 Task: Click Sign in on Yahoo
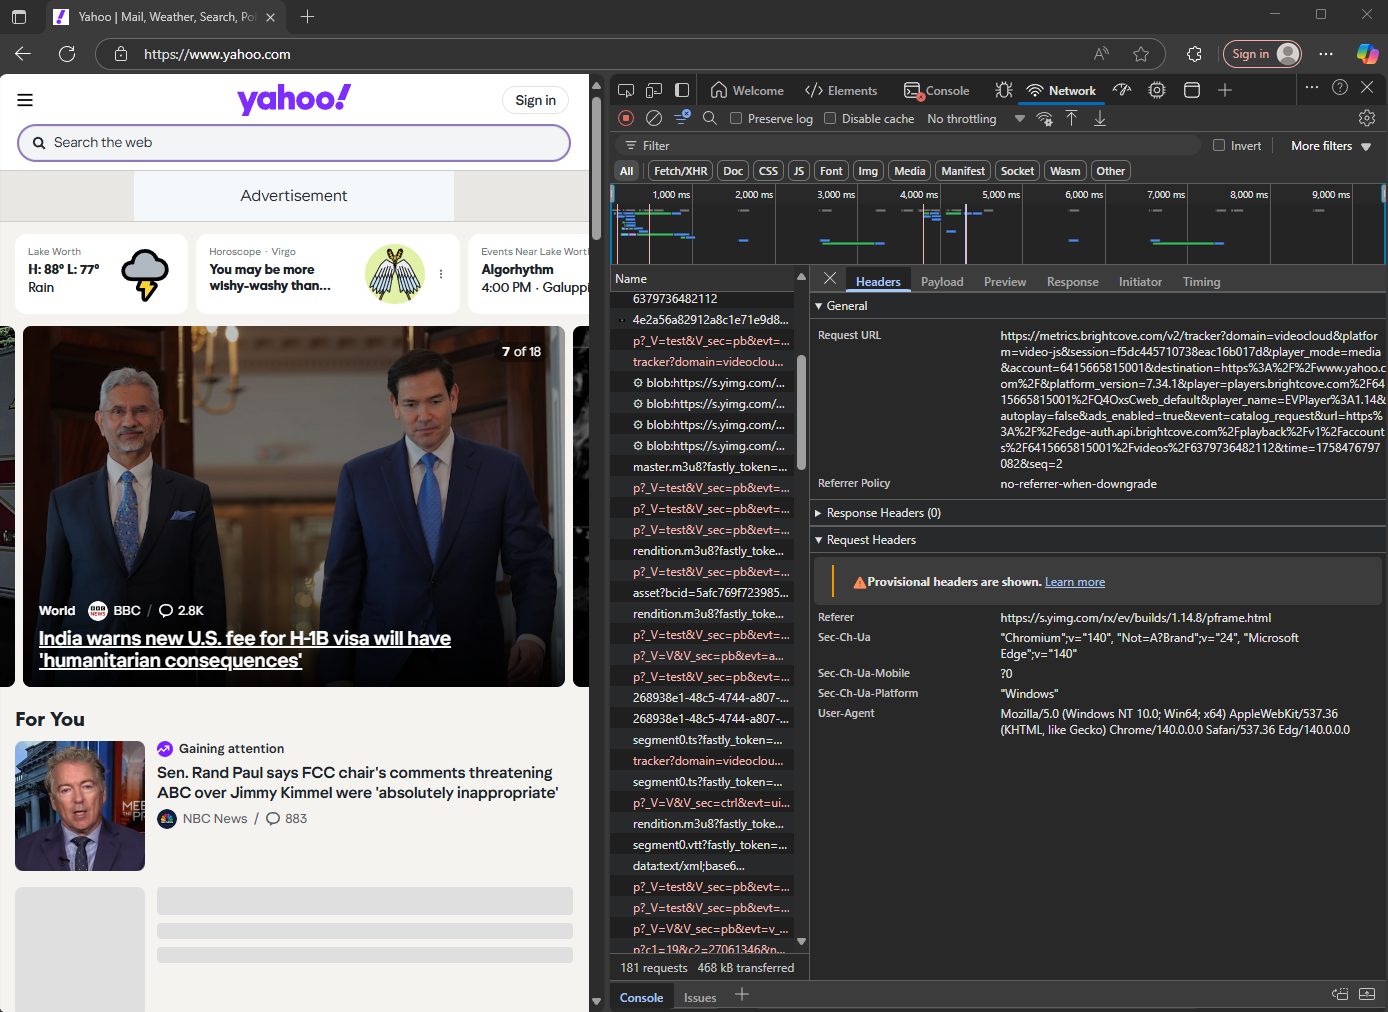click(x=535, y=100)
